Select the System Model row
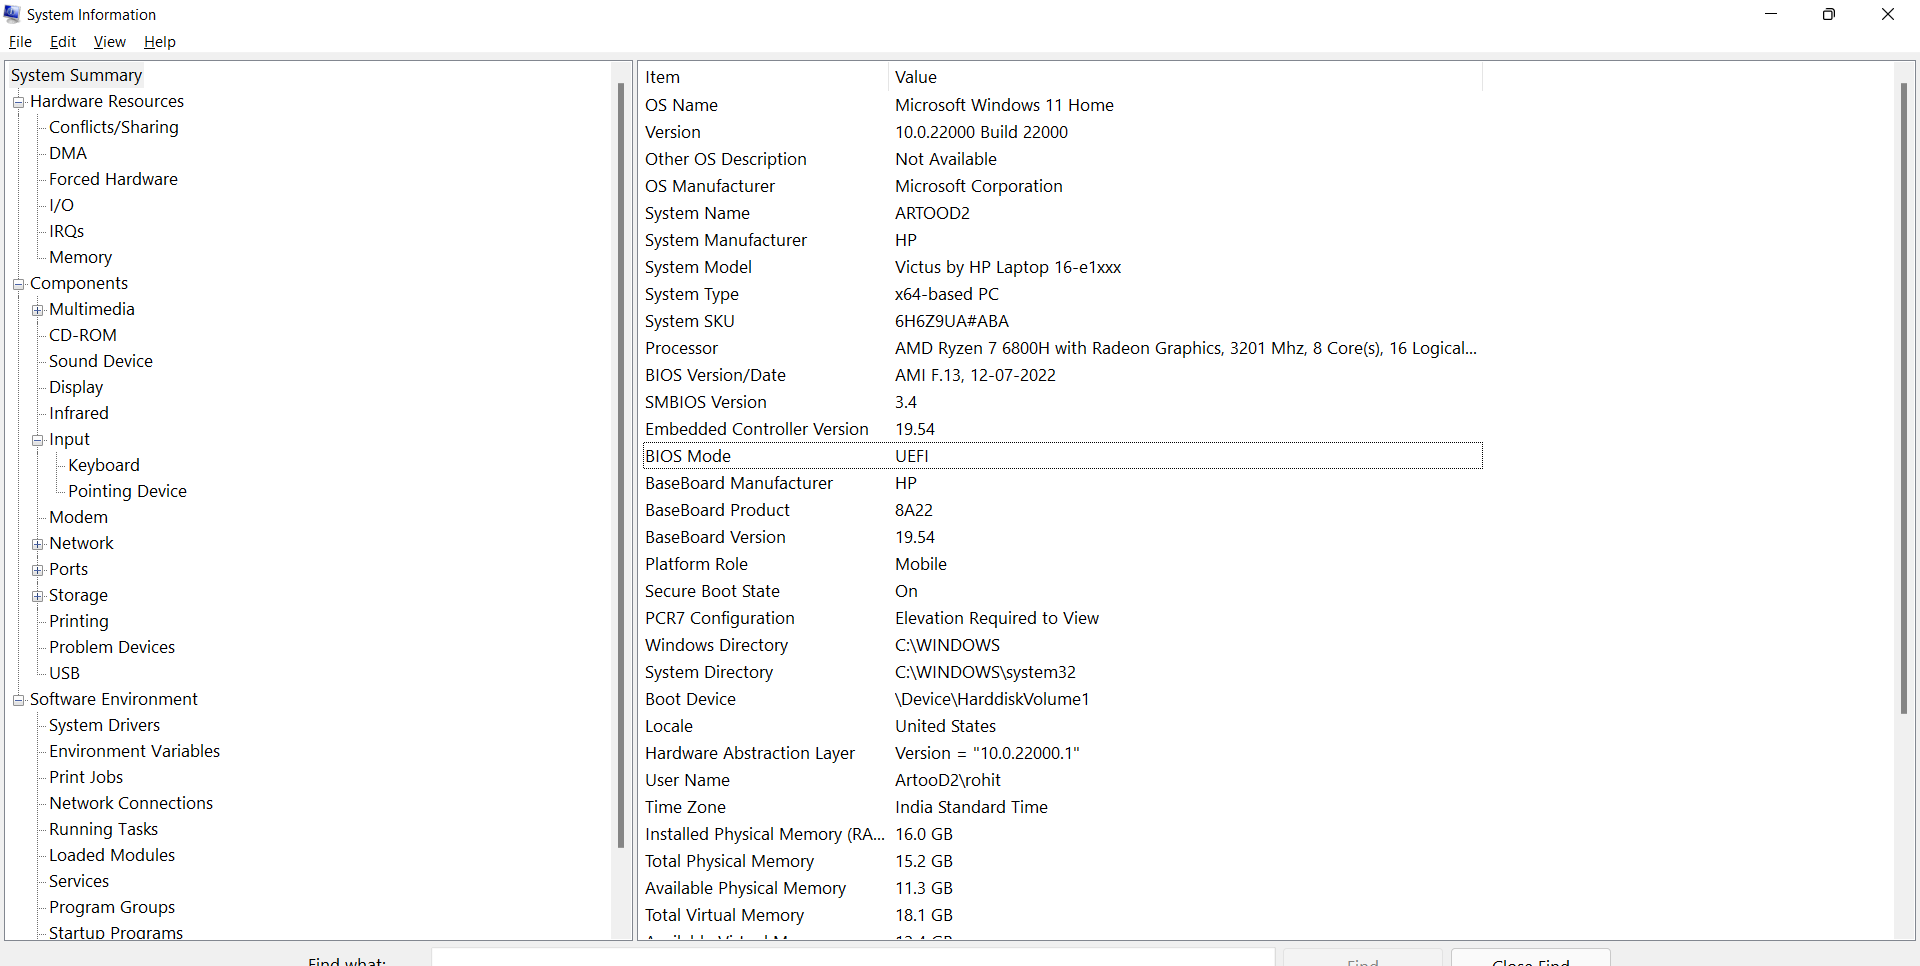This screenshot has width=1920, height=966. click(x=1061, y=267)
